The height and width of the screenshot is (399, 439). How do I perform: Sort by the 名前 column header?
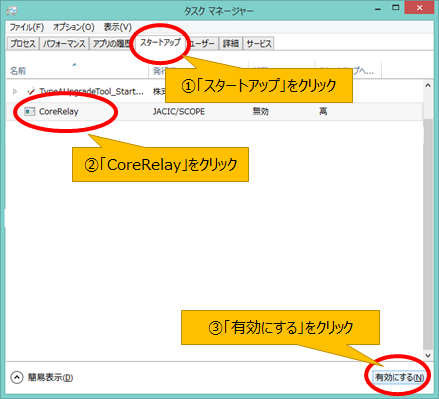pos(77,71)
